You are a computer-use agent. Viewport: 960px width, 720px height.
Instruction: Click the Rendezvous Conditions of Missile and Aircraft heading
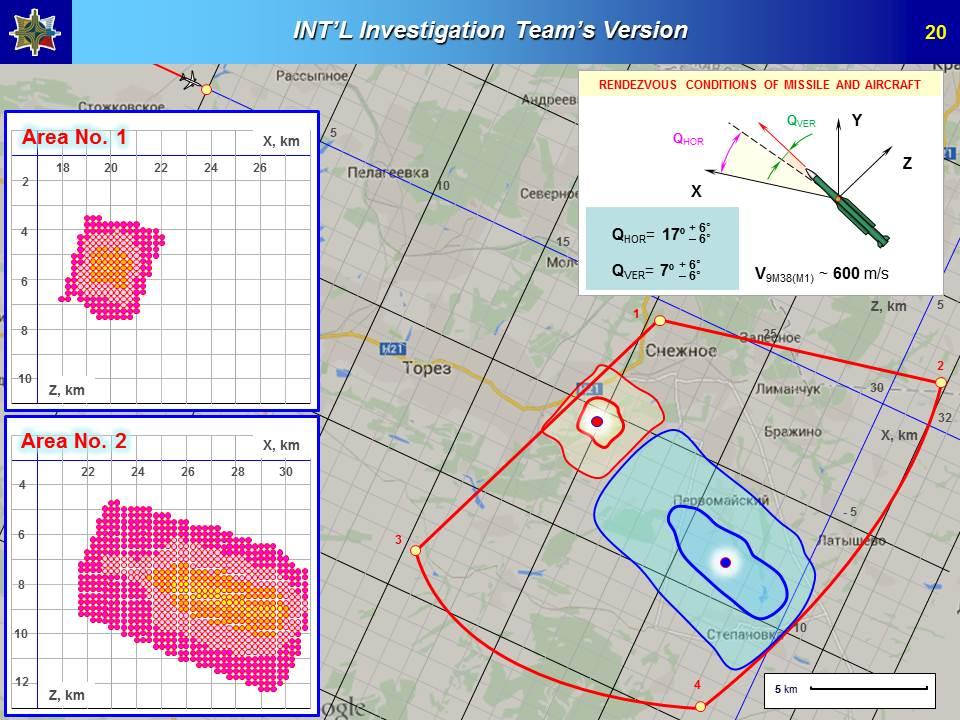click(759, 84)
